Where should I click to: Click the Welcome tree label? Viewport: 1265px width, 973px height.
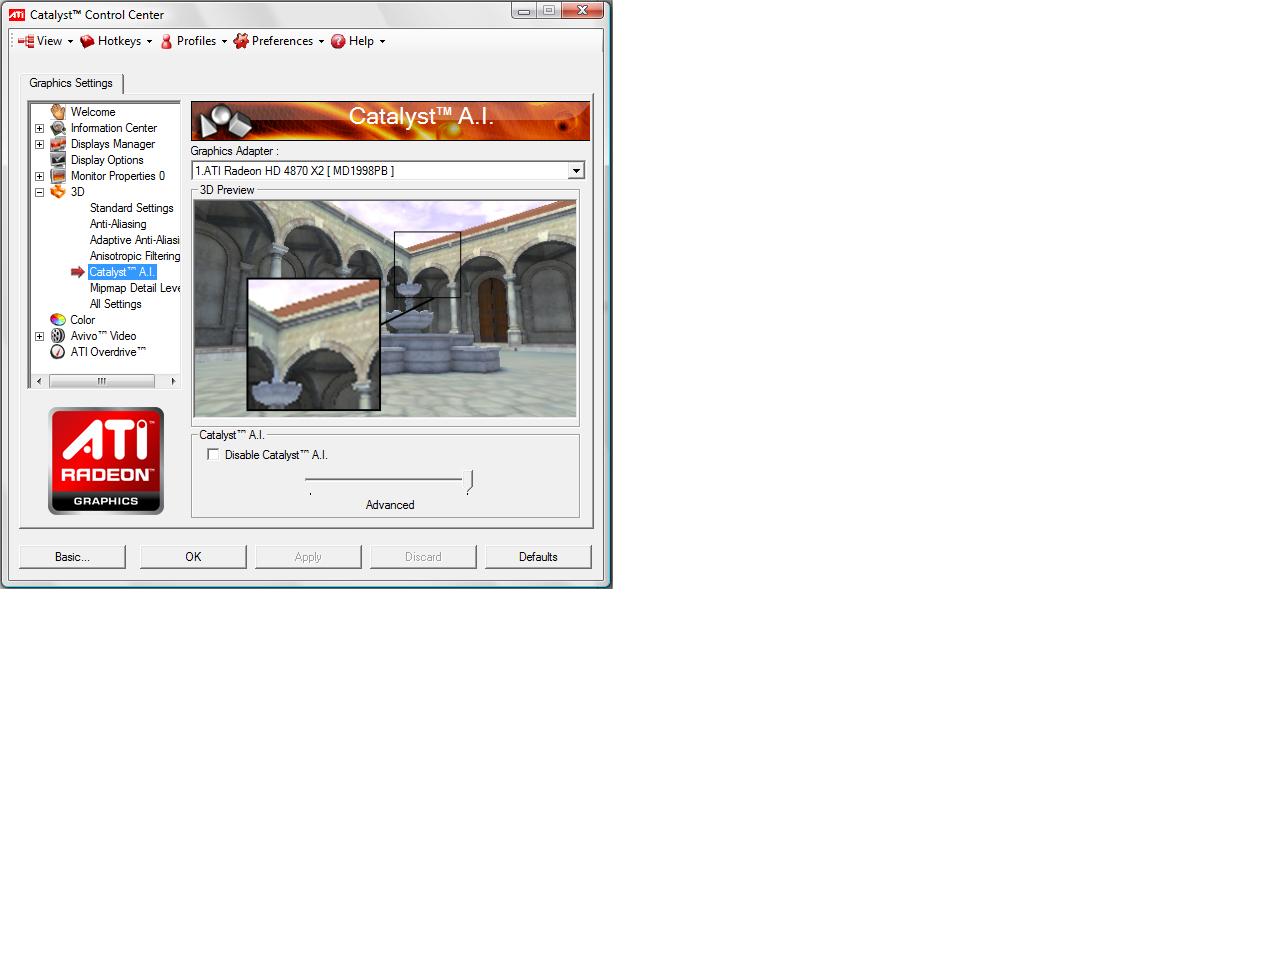click(93, 112)
